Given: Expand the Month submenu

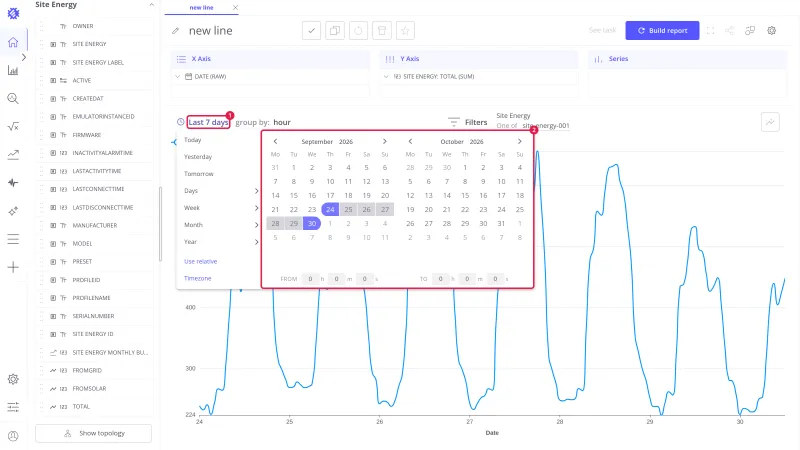Looking at the screenshot, I should click(221, 225).
